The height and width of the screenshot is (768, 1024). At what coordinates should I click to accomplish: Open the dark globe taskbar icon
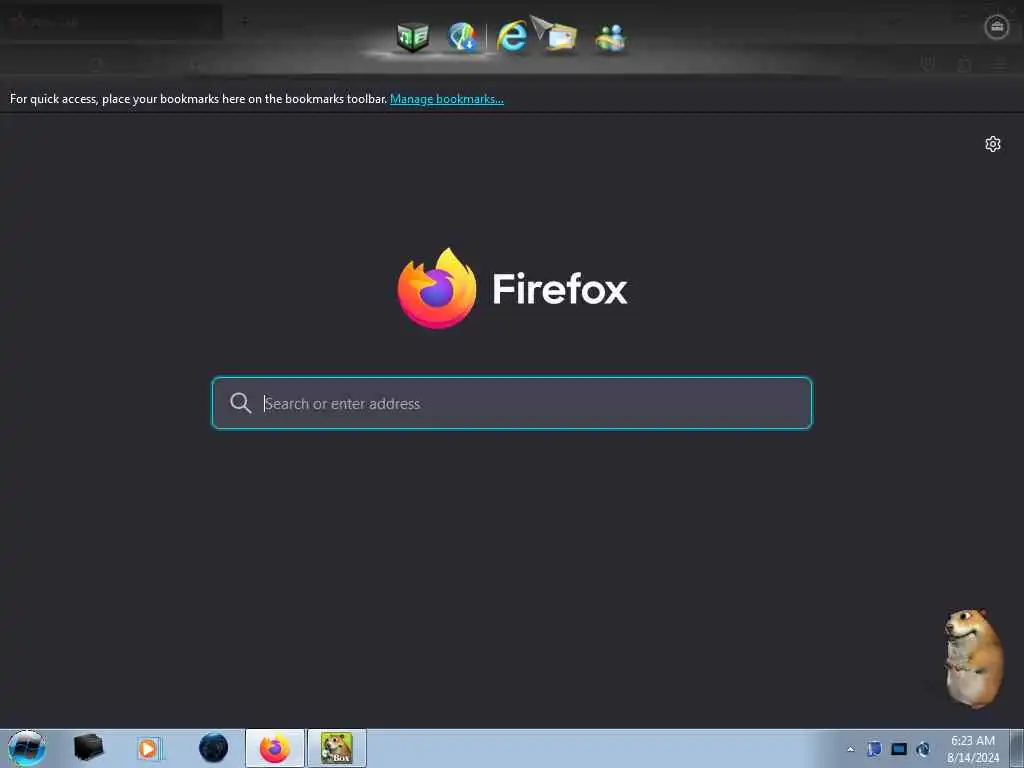[x=214, y=748]
